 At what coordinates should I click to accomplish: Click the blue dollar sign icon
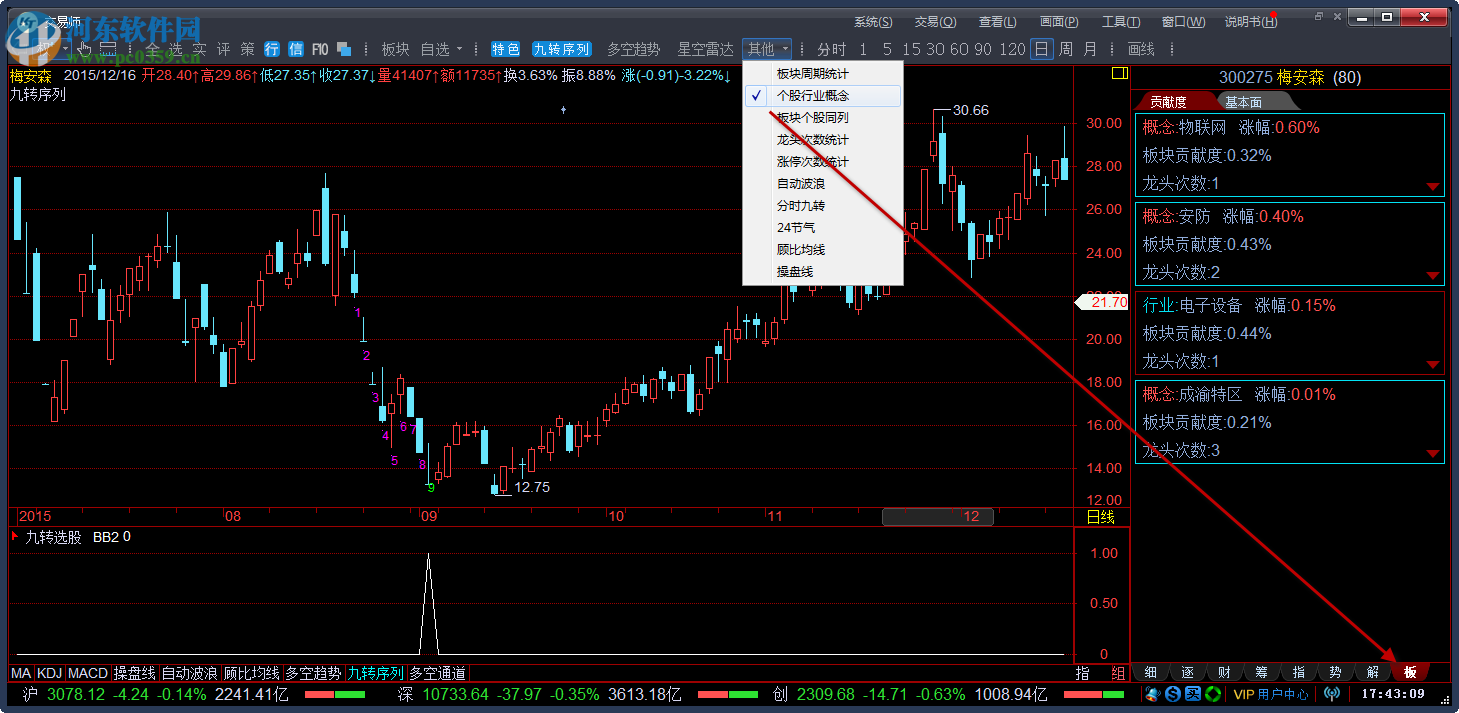pos(1173,694)
